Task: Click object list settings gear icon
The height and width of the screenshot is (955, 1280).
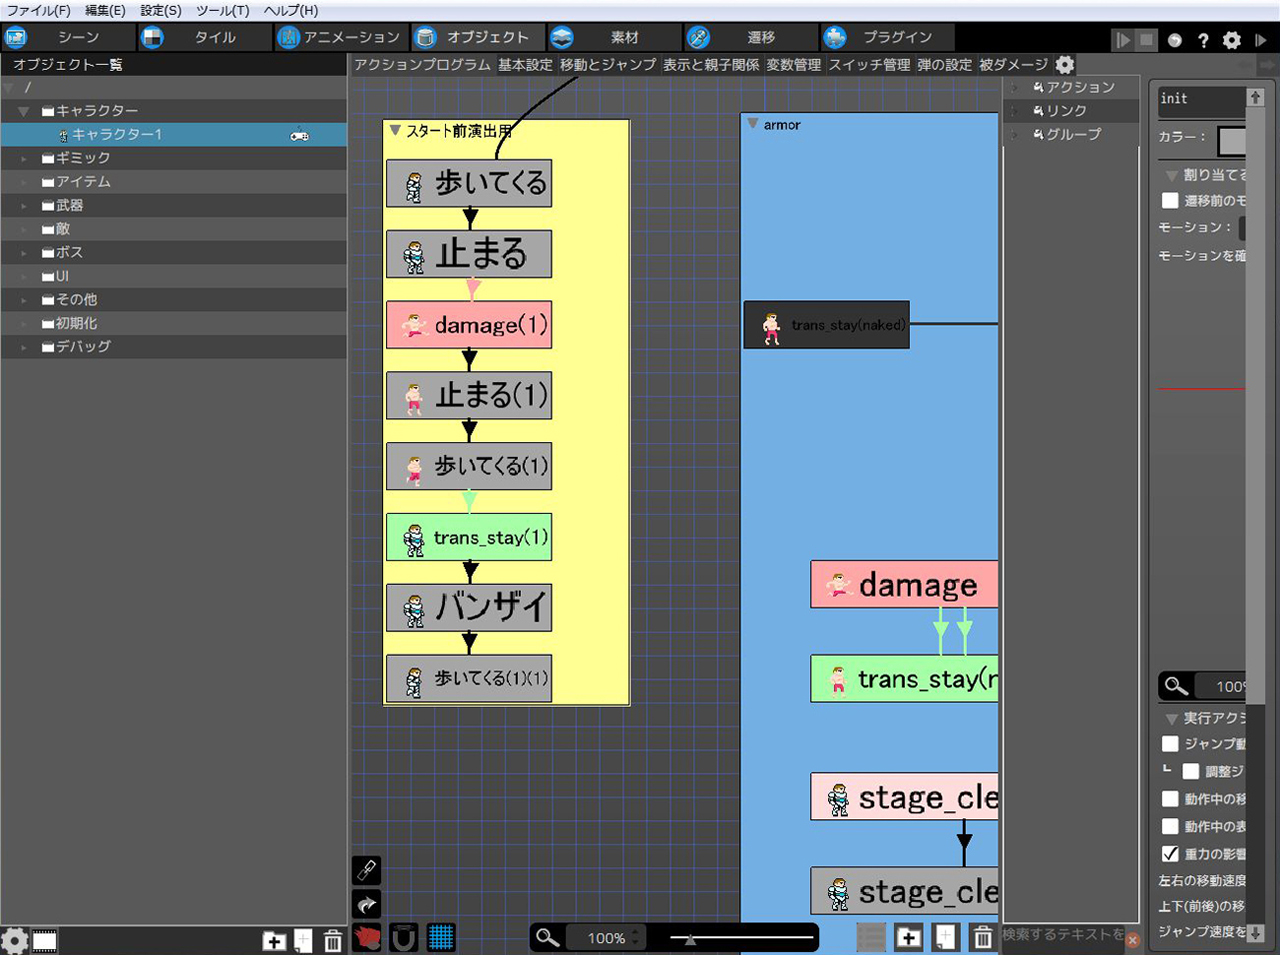Action: pyautogui.click(x=14, y=940)
